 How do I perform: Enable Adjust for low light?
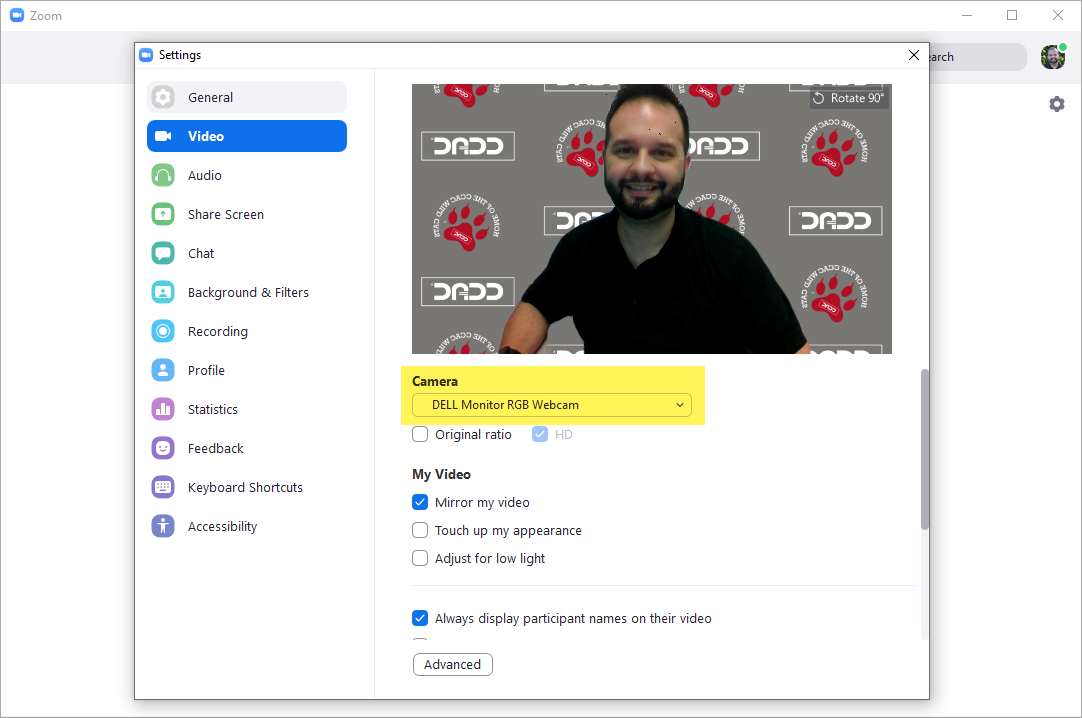coord(420,558)
